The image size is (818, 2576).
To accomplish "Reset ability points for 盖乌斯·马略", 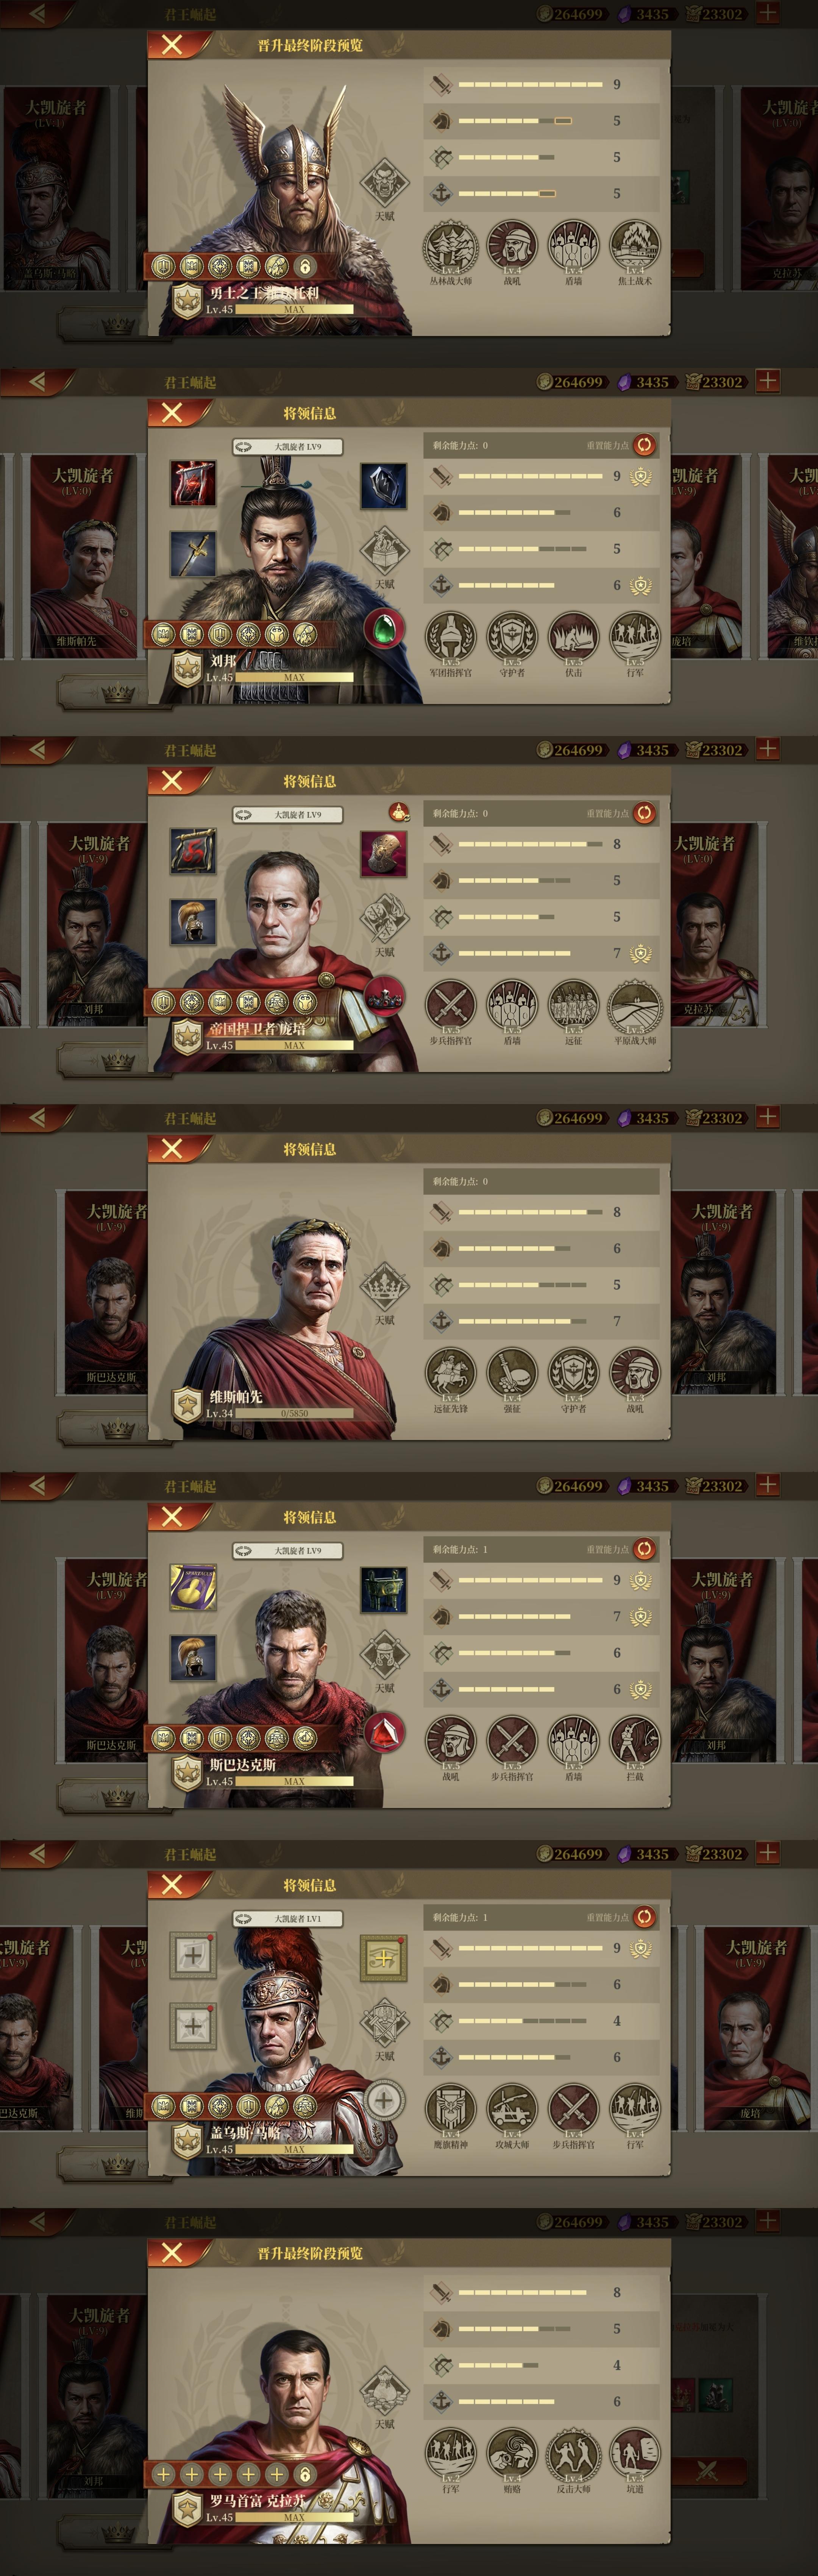I will pyautogui.click(x=645, y=1917).
